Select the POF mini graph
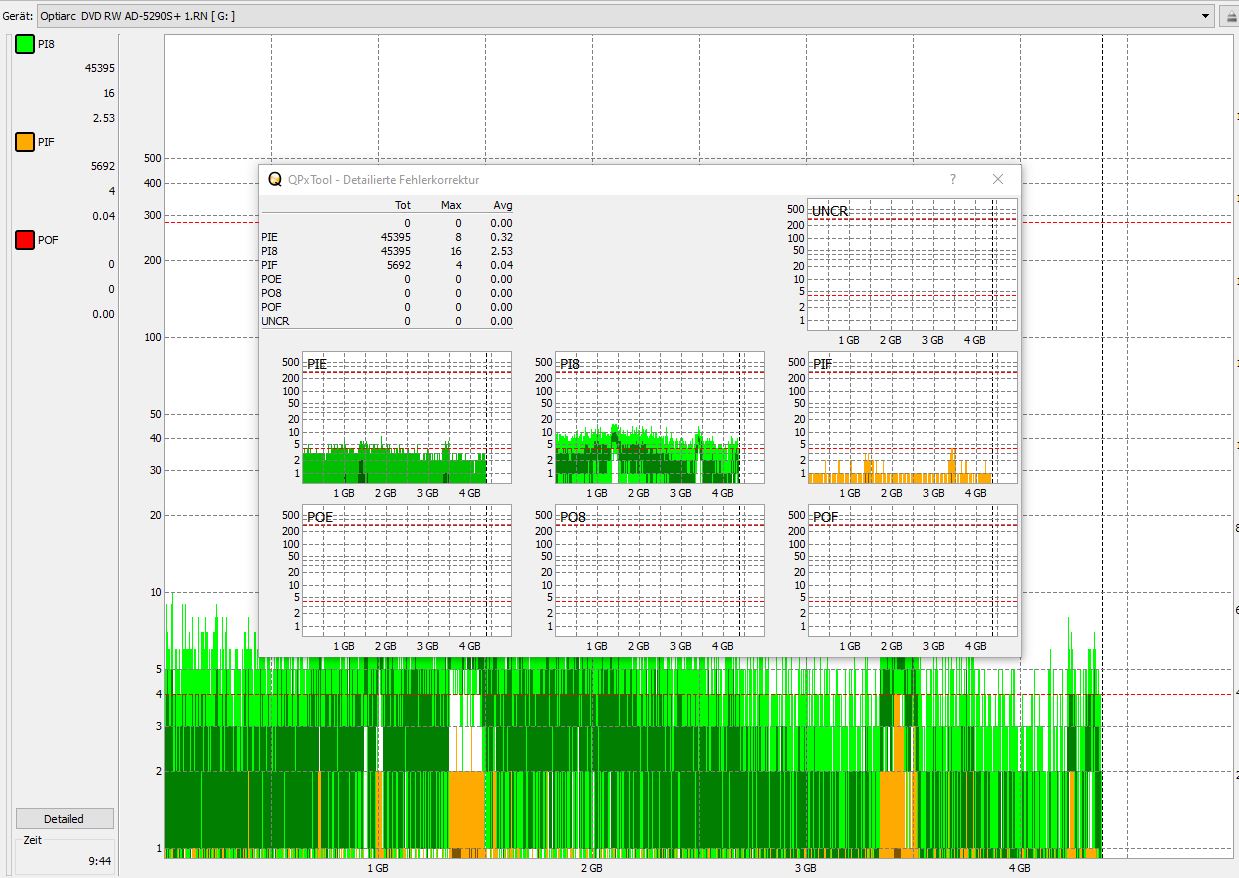1239x878 pixels. [x=900, y=571]
